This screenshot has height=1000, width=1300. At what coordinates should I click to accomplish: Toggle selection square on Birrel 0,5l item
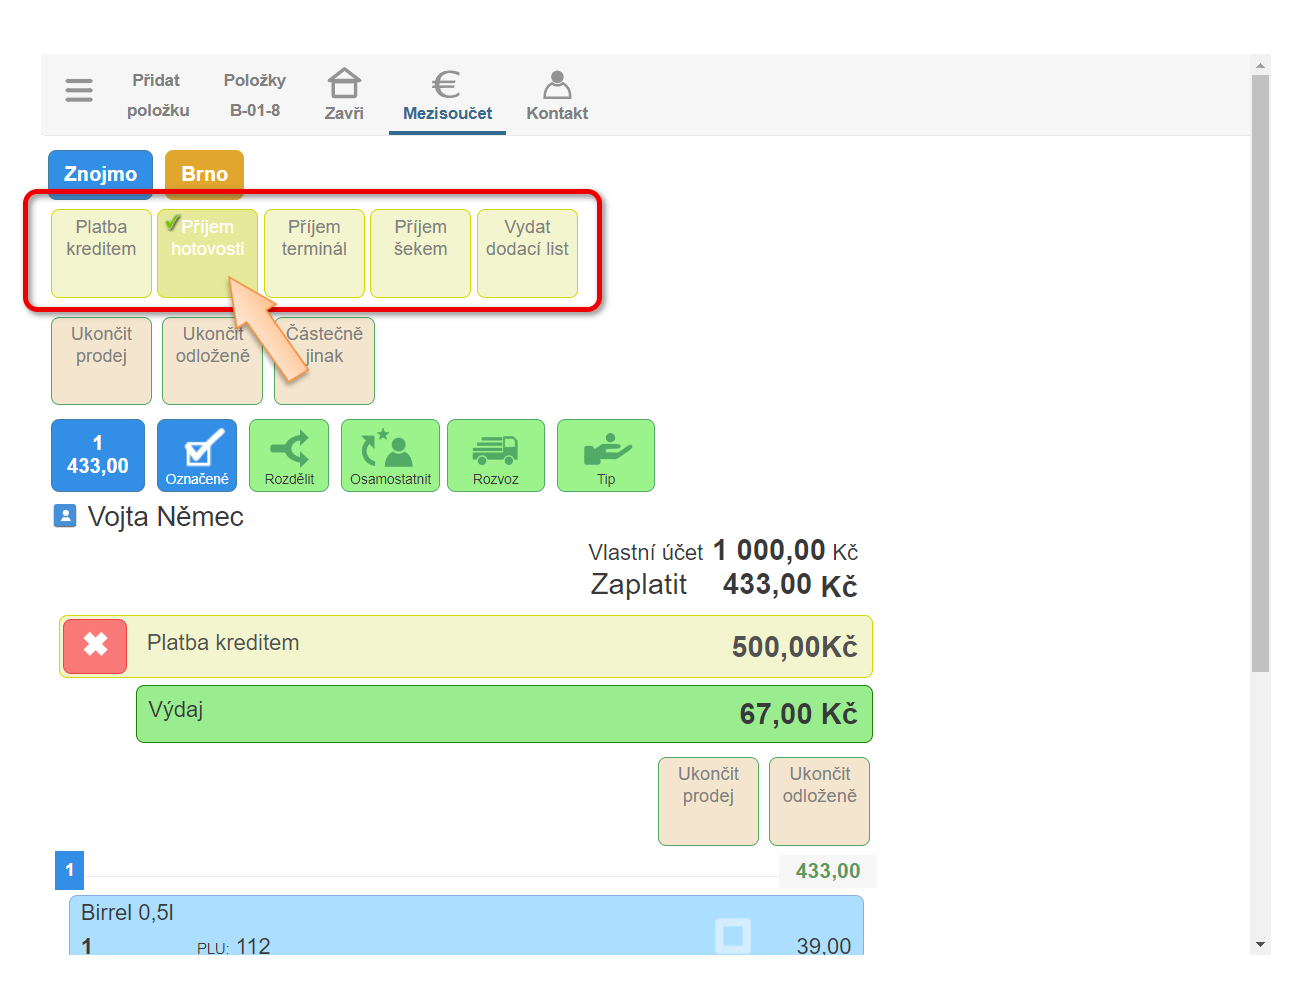pos(733,935)
